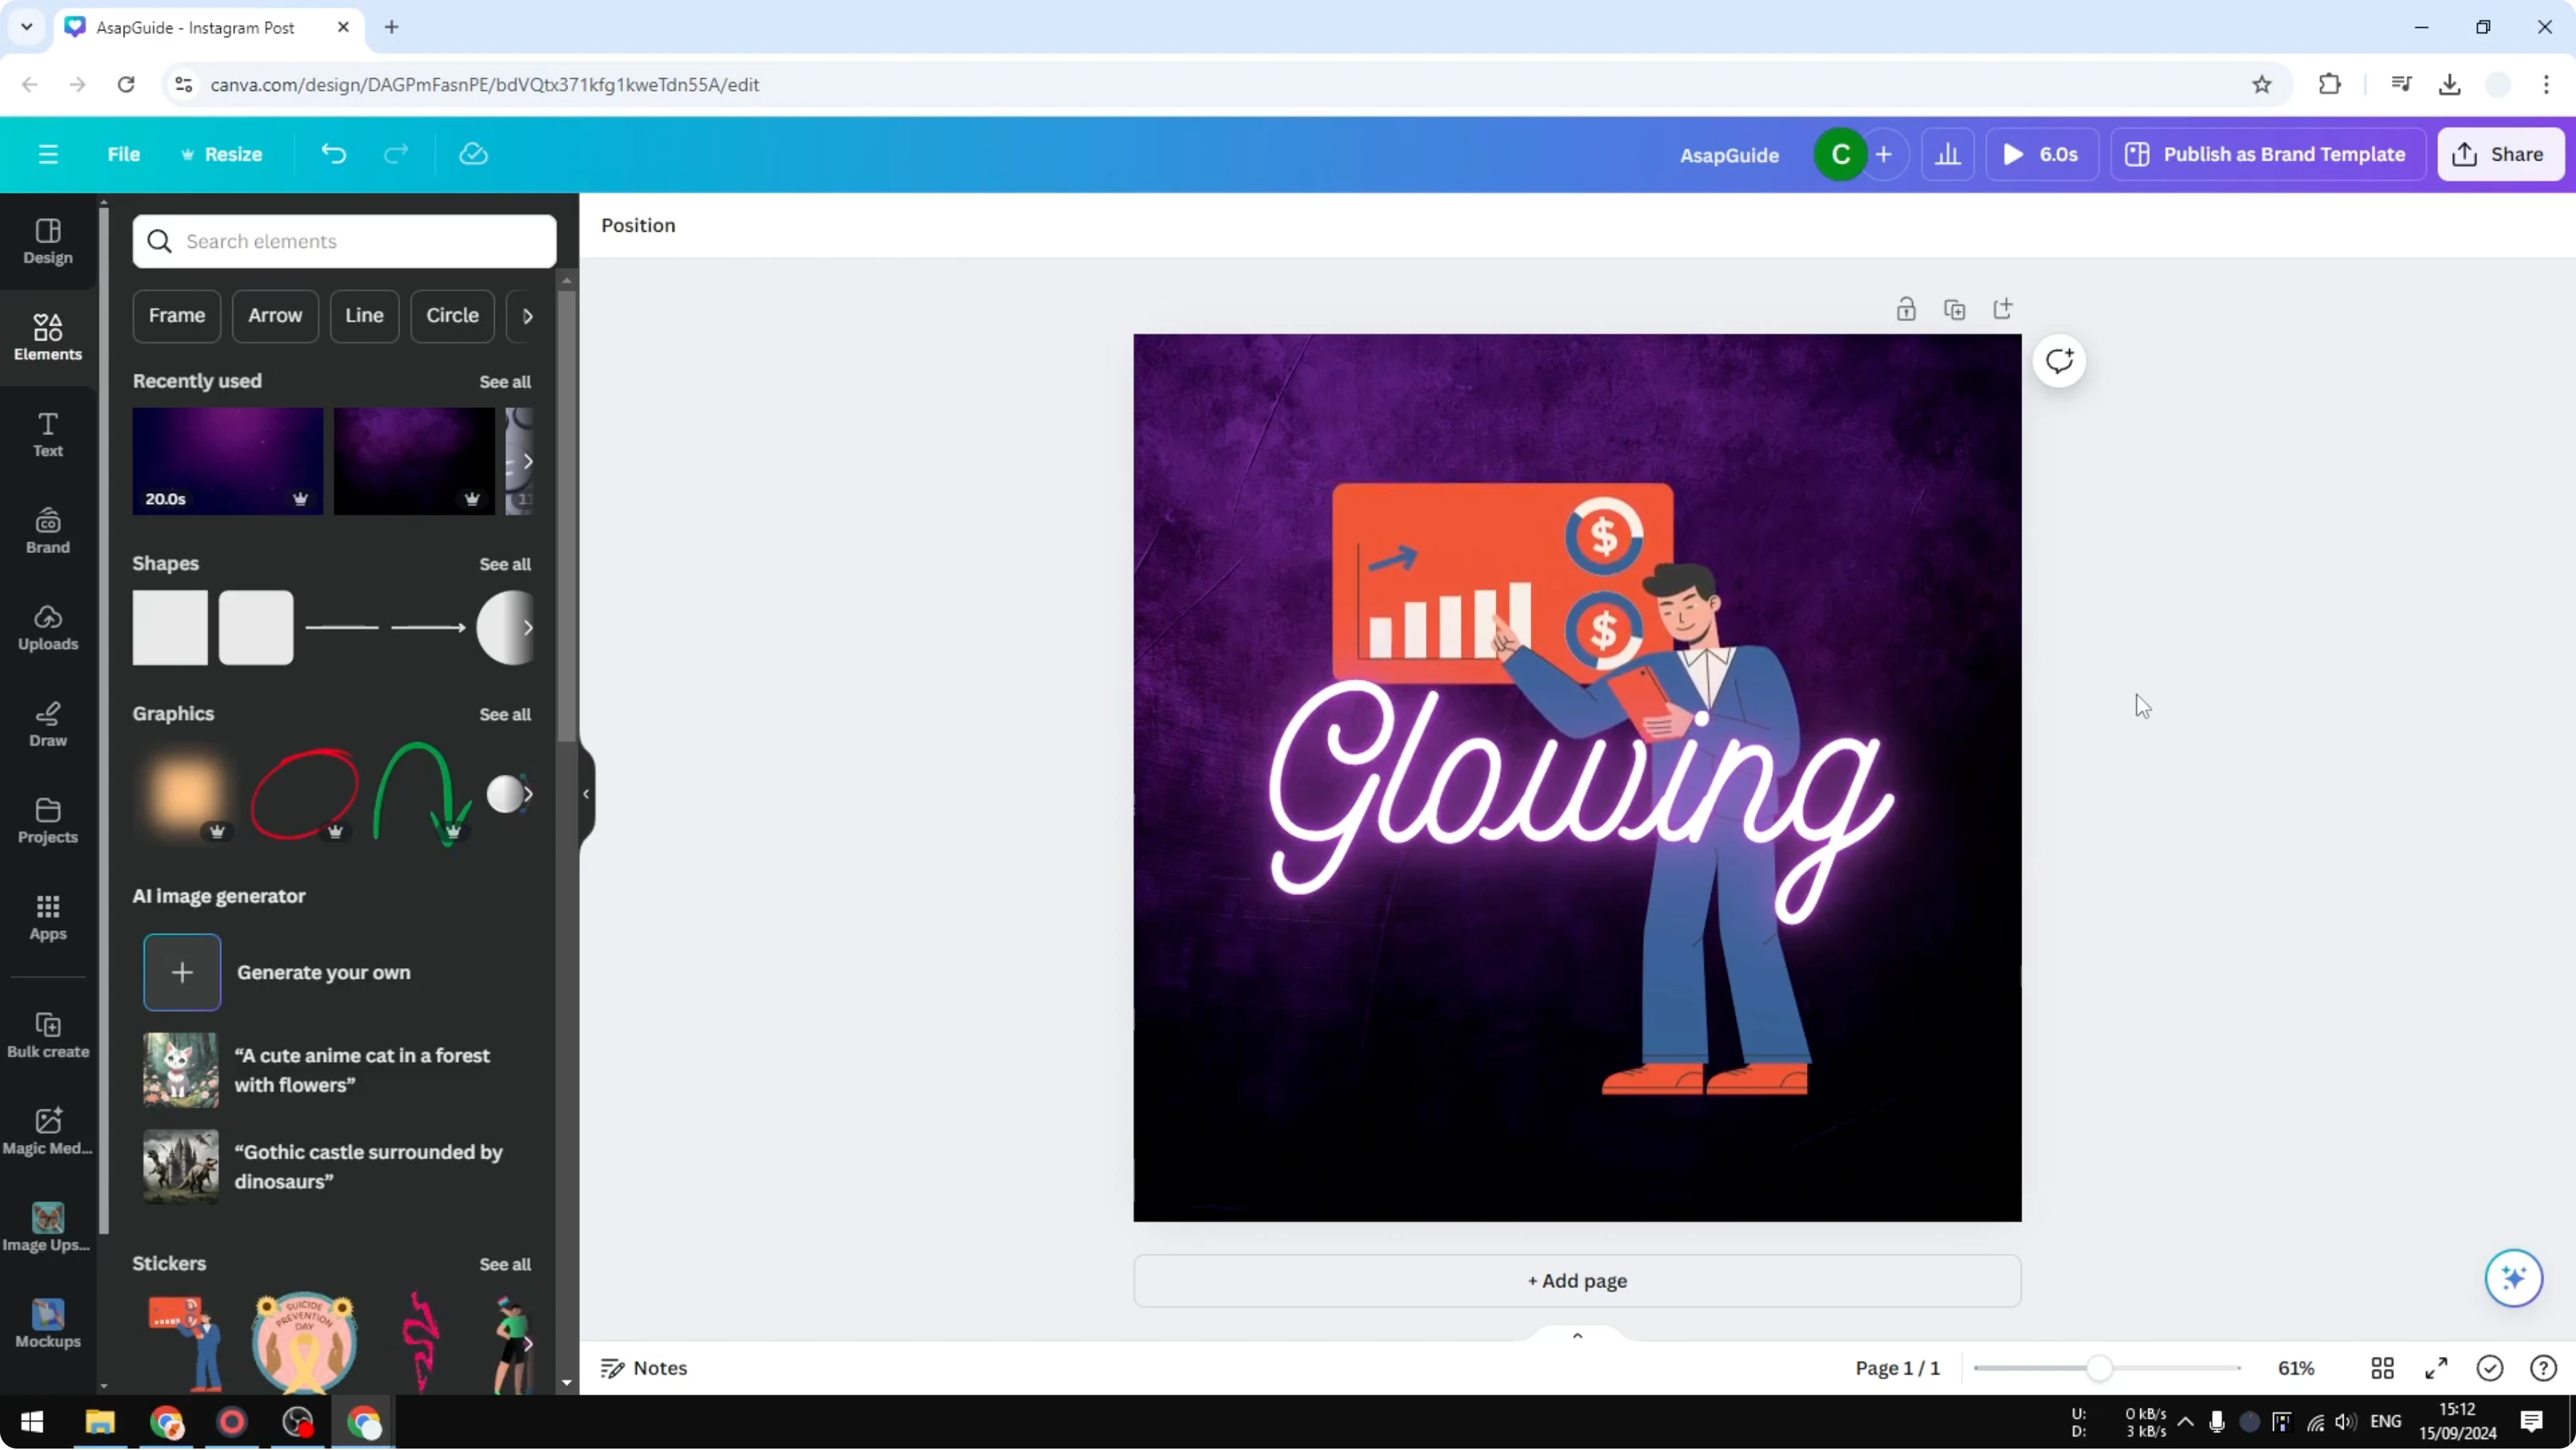Add the square shape
This screenshot has height=1450, width=2576.
[x=170, y=628]
